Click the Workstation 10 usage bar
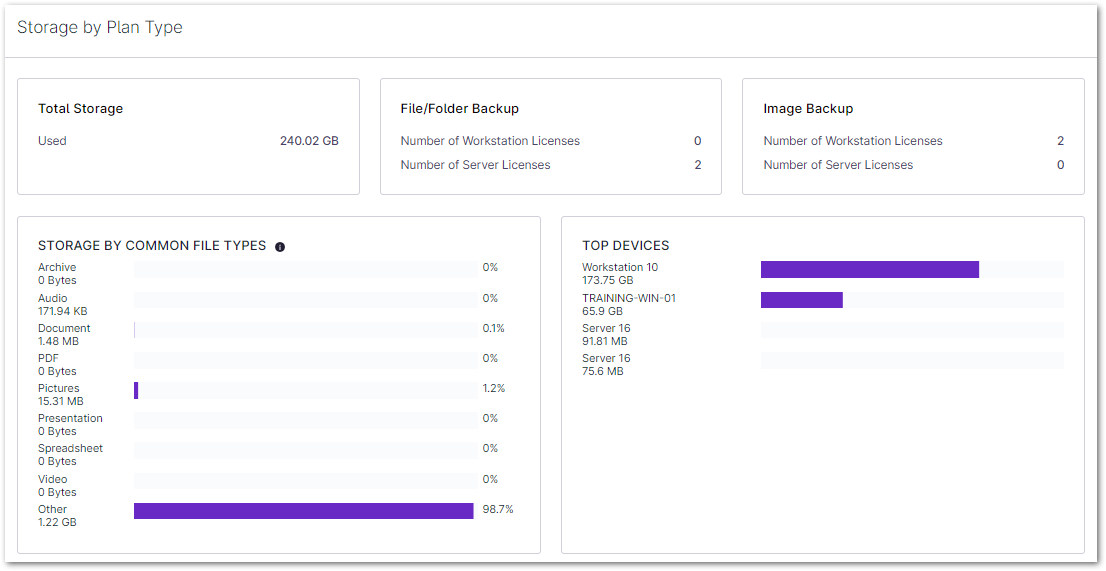 [x=869, y=269]
